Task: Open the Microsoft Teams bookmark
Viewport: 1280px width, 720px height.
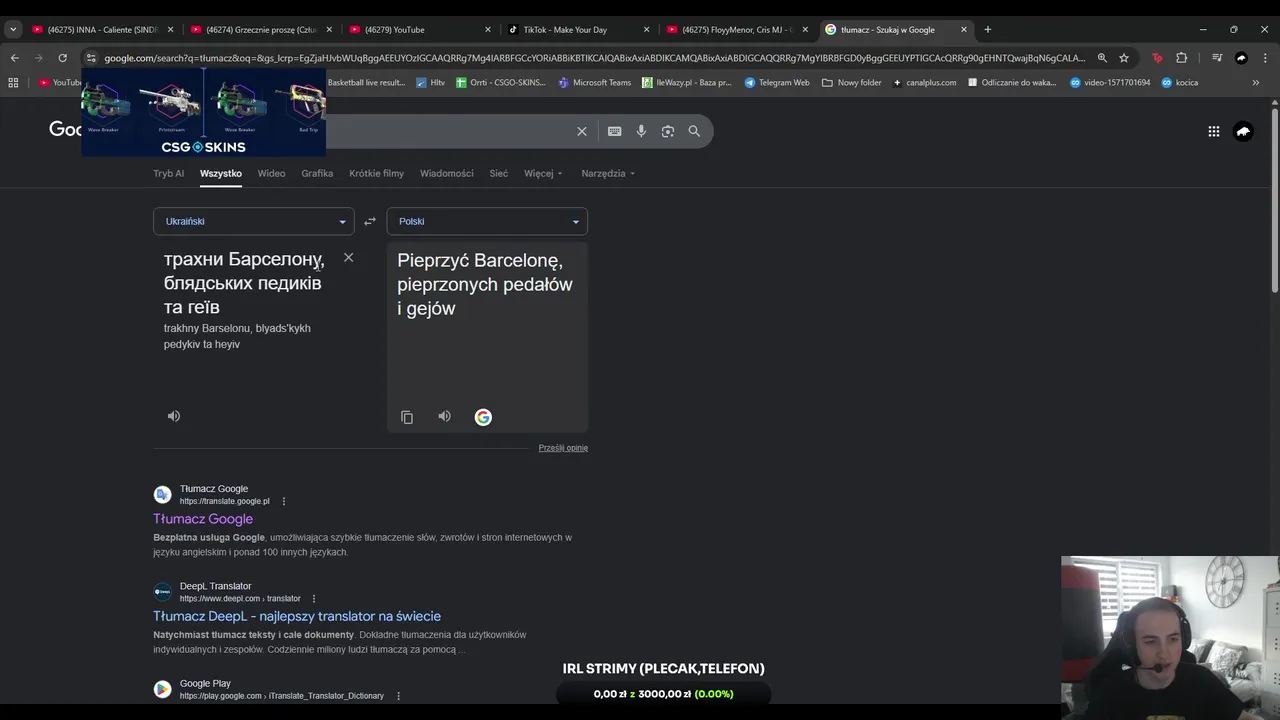Action: point(595,83)
